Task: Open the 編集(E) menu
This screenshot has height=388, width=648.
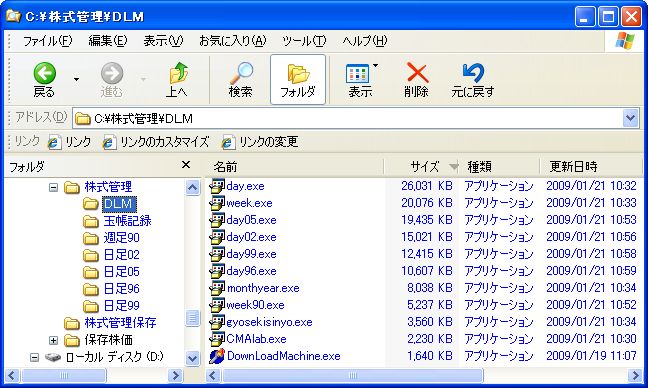Action: 107,40
